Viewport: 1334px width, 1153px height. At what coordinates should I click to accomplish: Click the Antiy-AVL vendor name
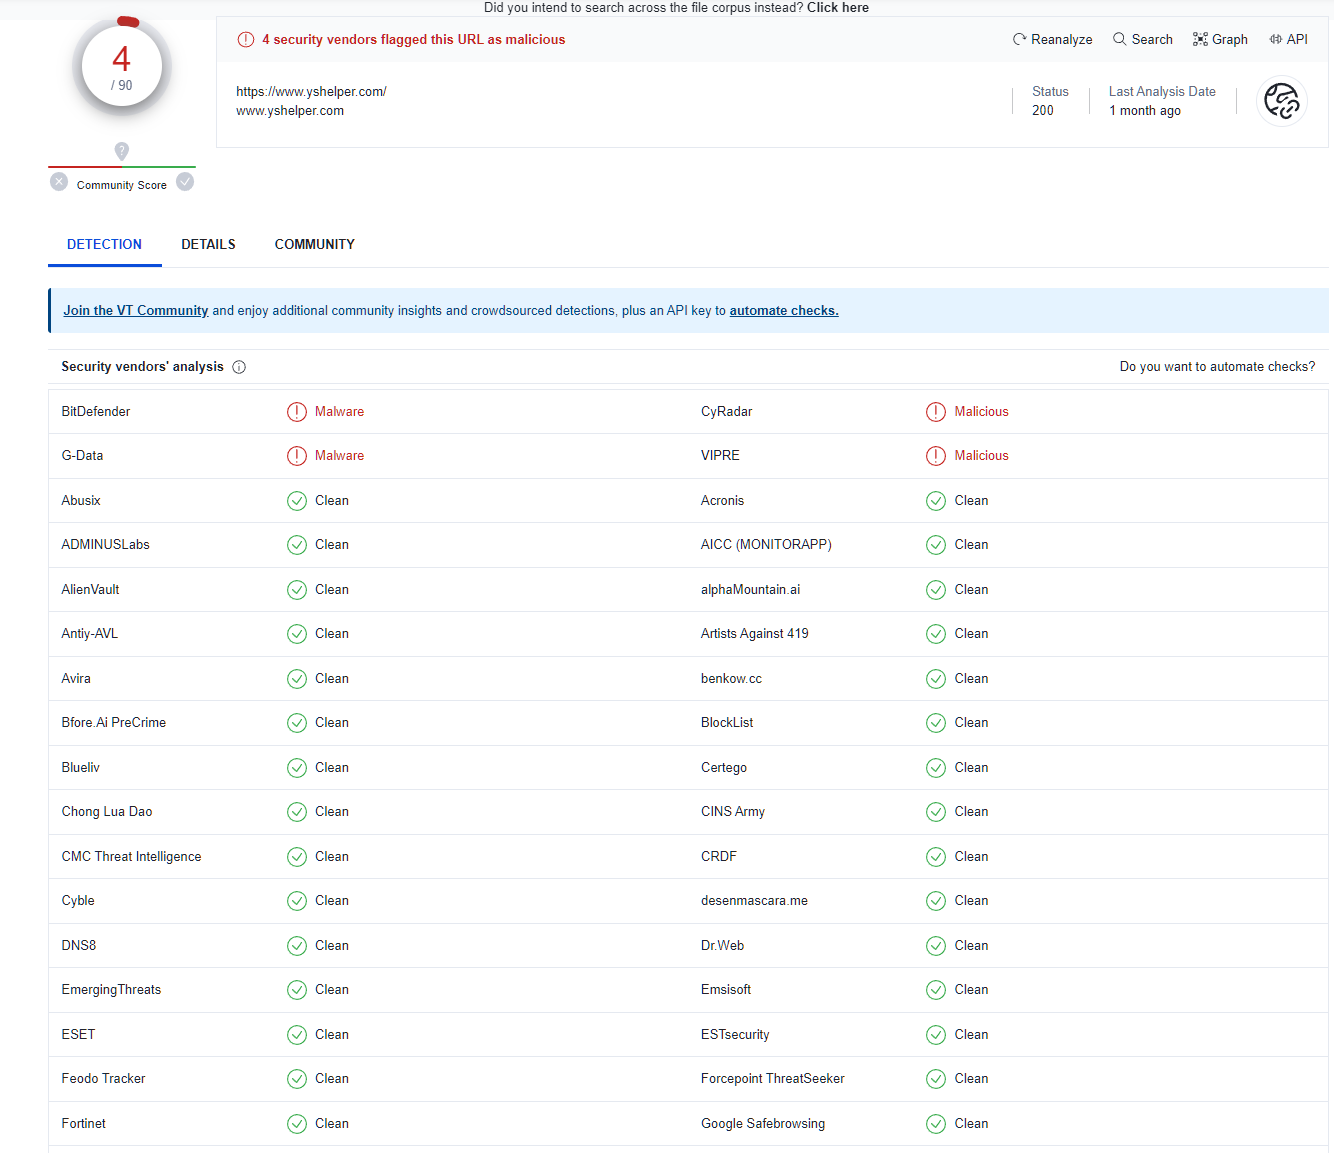(90, 634)
